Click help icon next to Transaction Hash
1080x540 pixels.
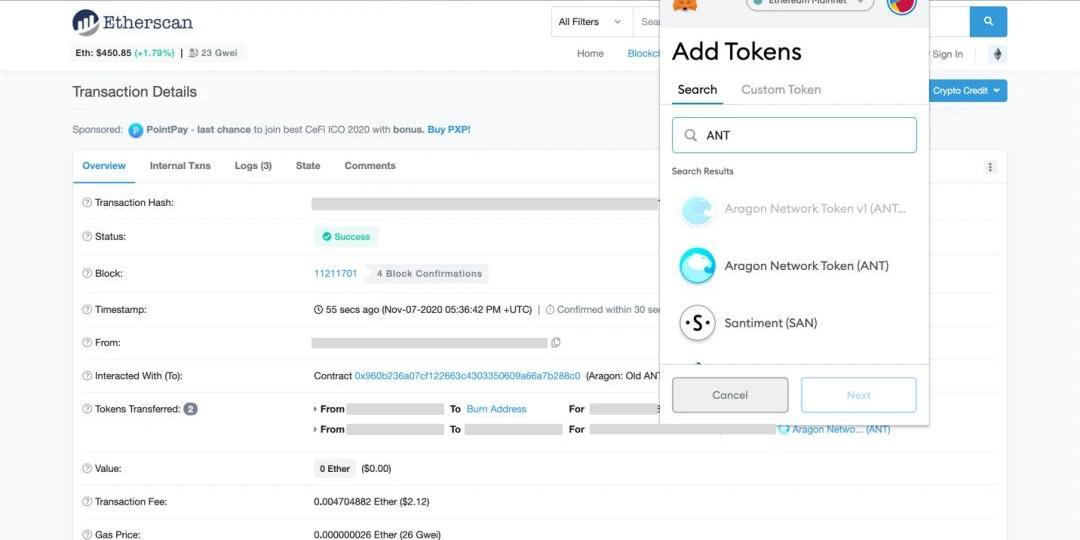pos(87,203)
